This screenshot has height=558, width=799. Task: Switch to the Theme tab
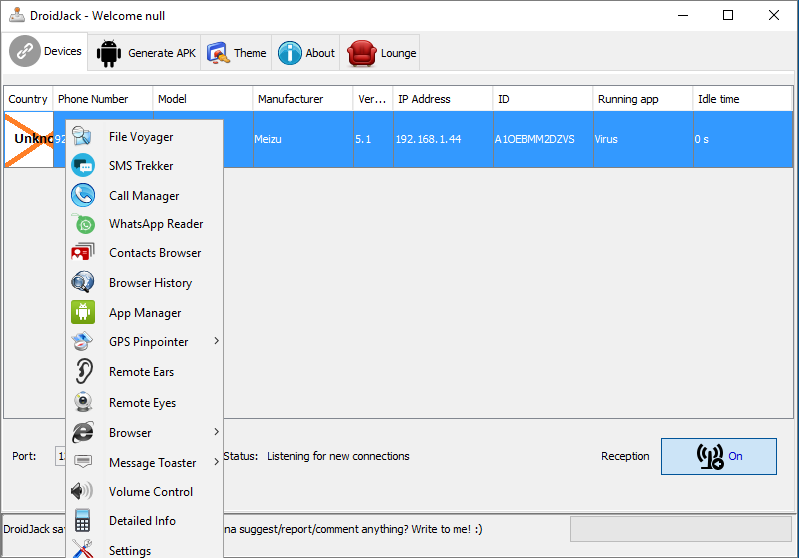[x=236, y=52]
